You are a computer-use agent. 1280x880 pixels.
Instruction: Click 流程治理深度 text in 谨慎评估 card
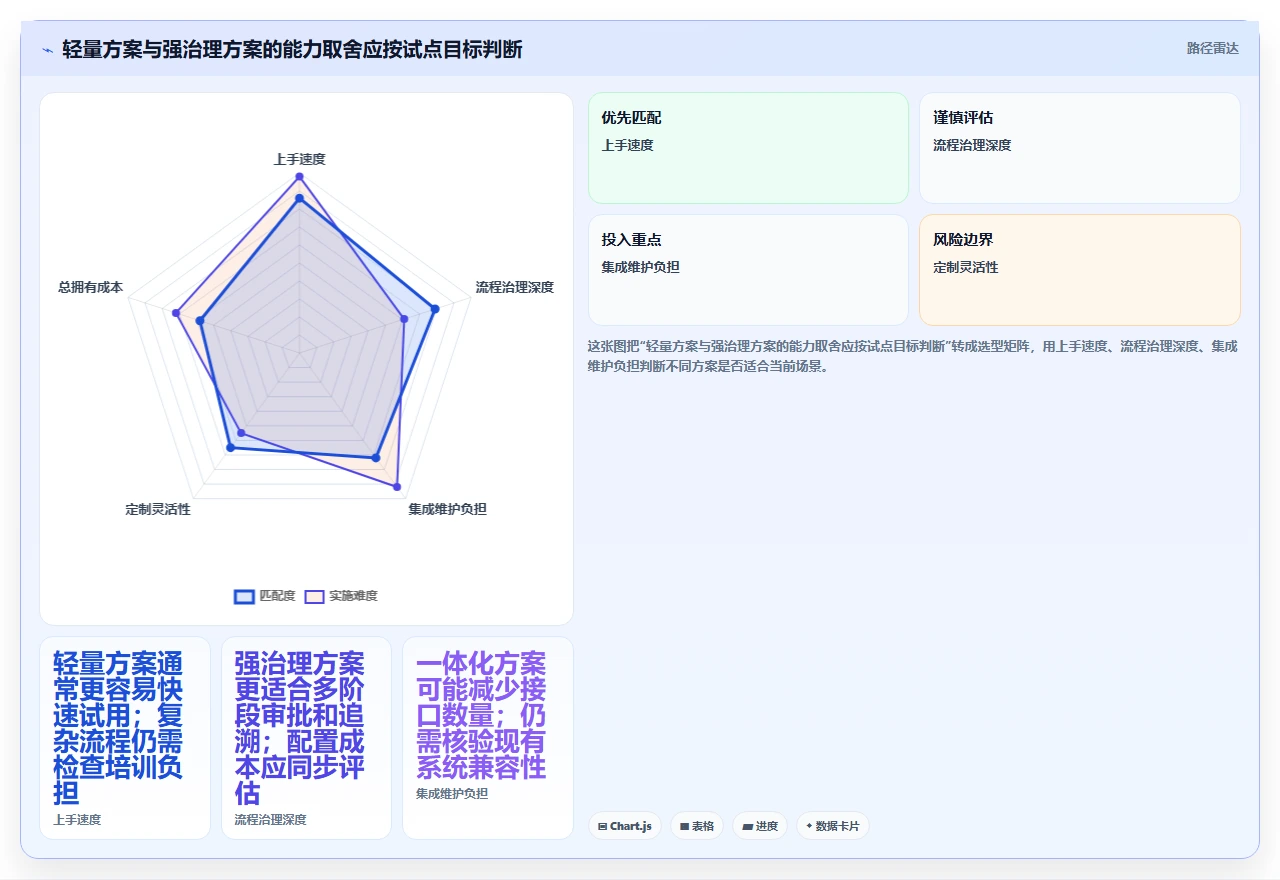tap(972, 145)
